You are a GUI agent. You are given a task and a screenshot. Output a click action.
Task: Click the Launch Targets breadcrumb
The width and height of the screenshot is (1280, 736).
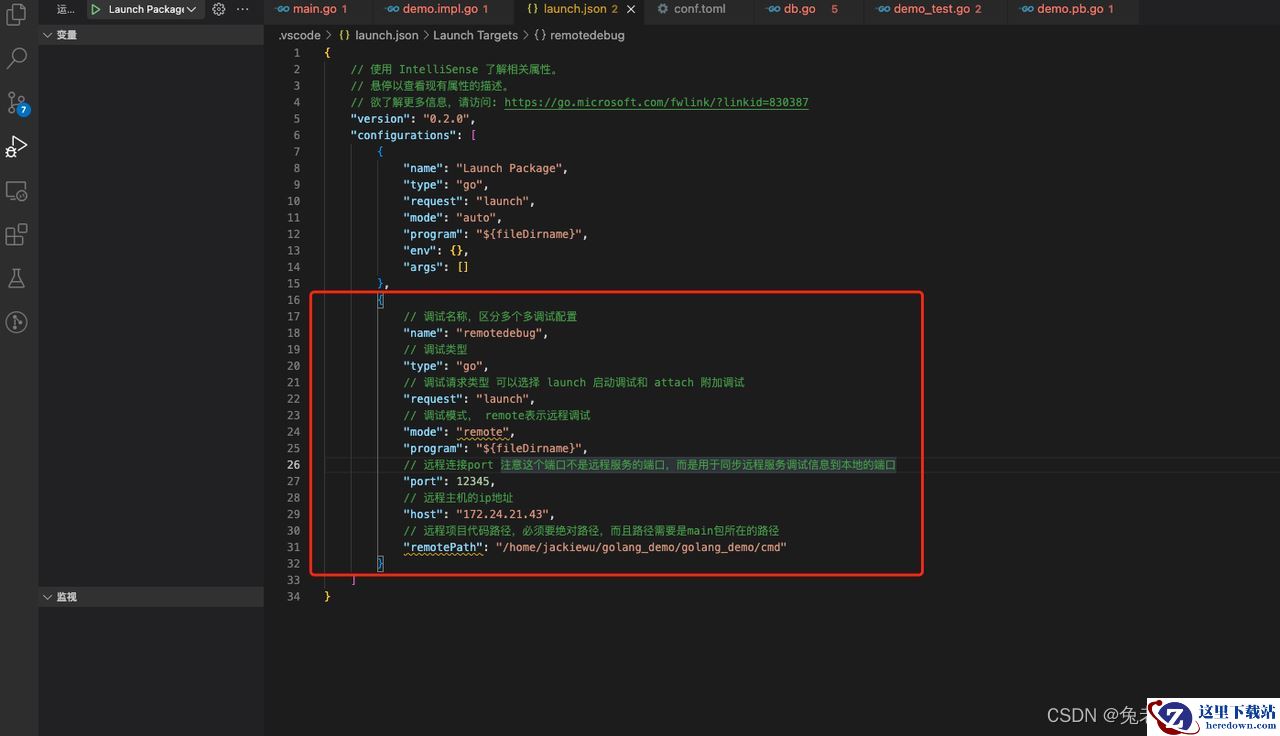(x=475, y=35)
